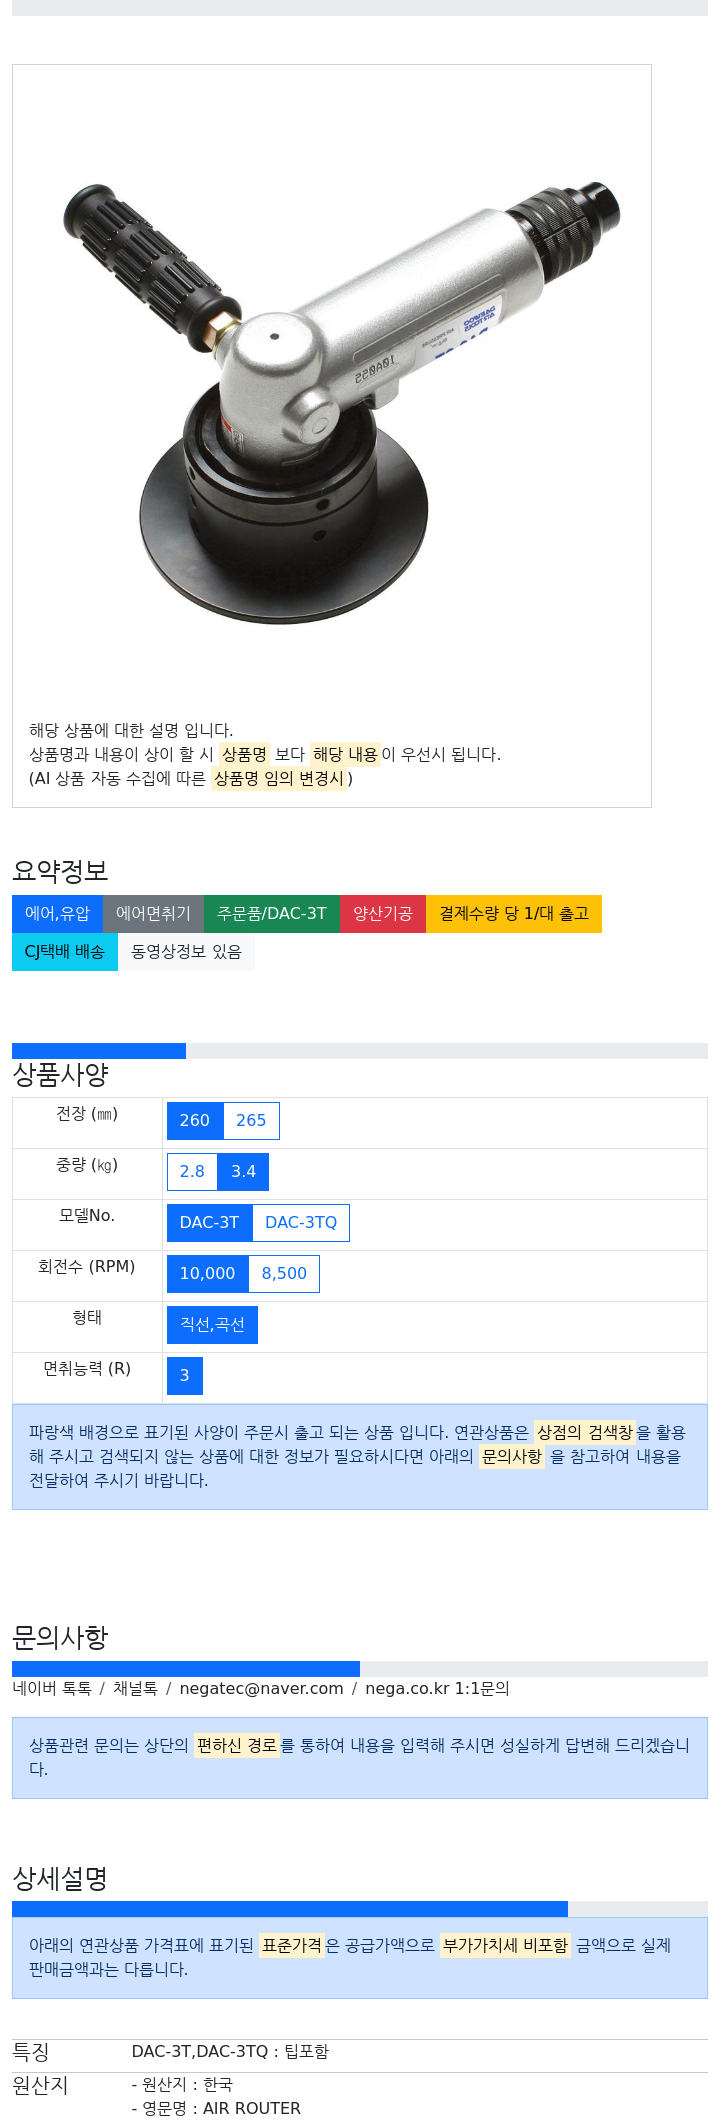Click the 양산기공 brand tag

click(x=383, y=914)
